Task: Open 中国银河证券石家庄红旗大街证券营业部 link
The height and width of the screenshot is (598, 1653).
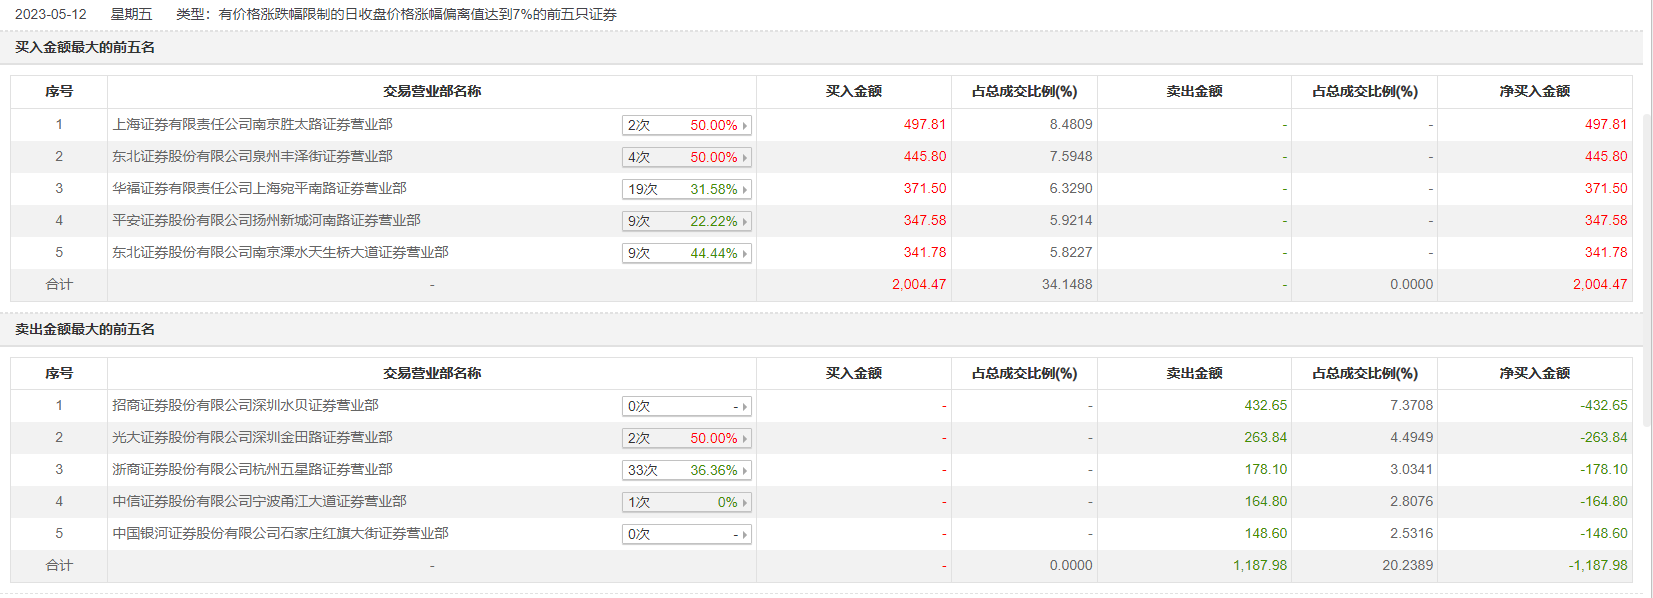Action: pyautogui.click(x=280, y=534)
